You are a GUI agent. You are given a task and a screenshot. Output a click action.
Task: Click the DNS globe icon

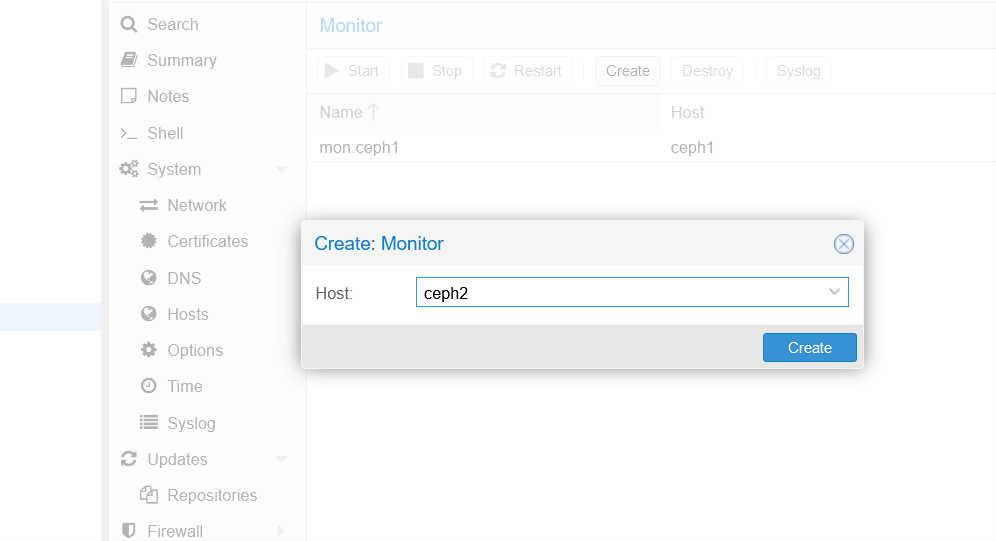[x=149, y=278]
